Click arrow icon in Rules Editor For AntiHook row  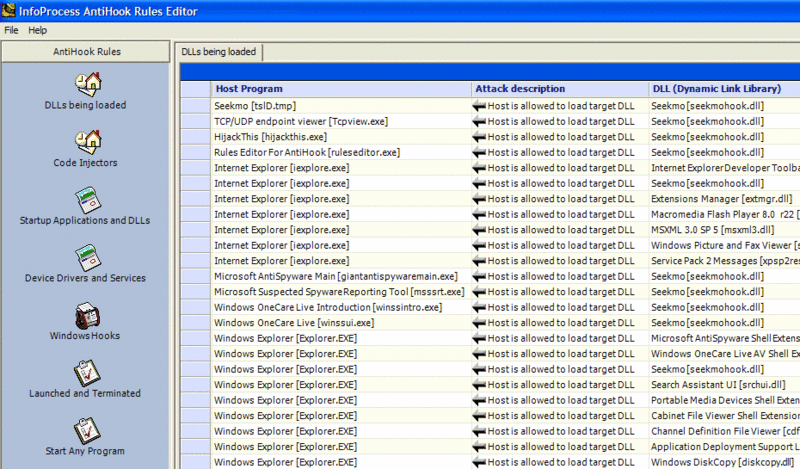point(479,153)
